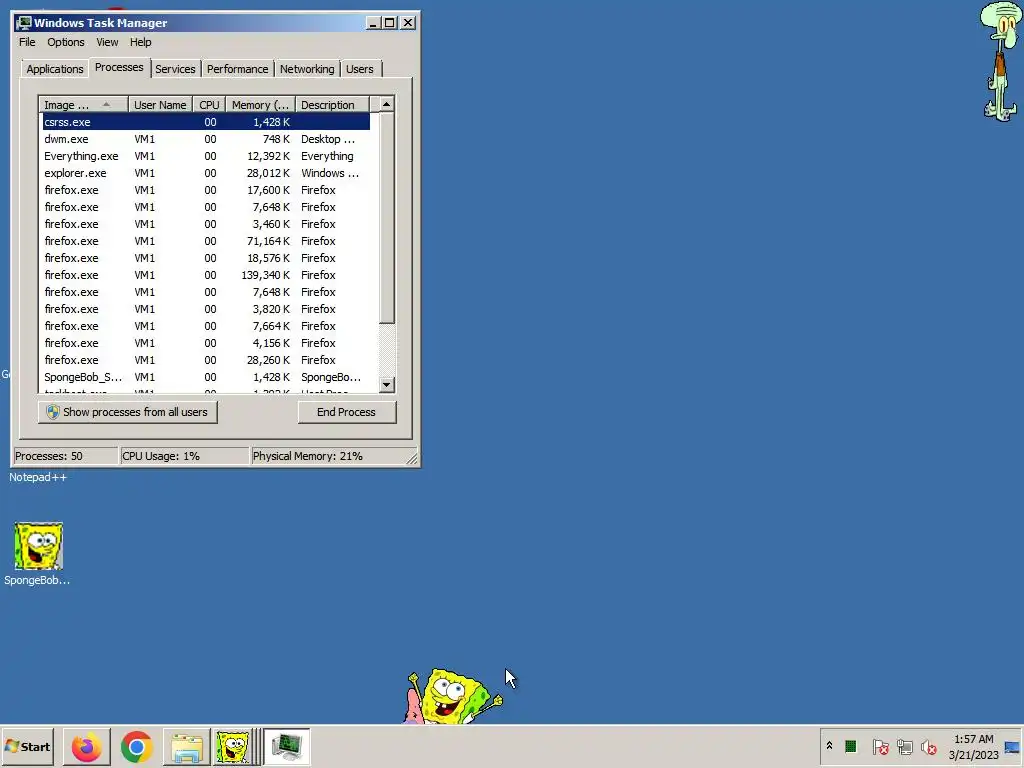Image resolution: width=1024 pixels, height=768 pixels.
Task: Click the Start button
Action: point(28,746)
